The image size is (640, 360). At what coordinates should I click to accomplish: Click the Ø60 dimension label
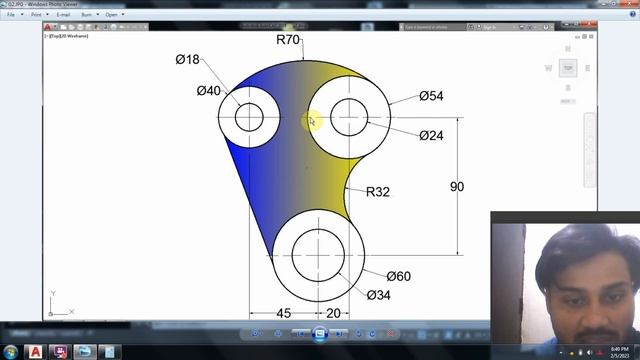398,276
